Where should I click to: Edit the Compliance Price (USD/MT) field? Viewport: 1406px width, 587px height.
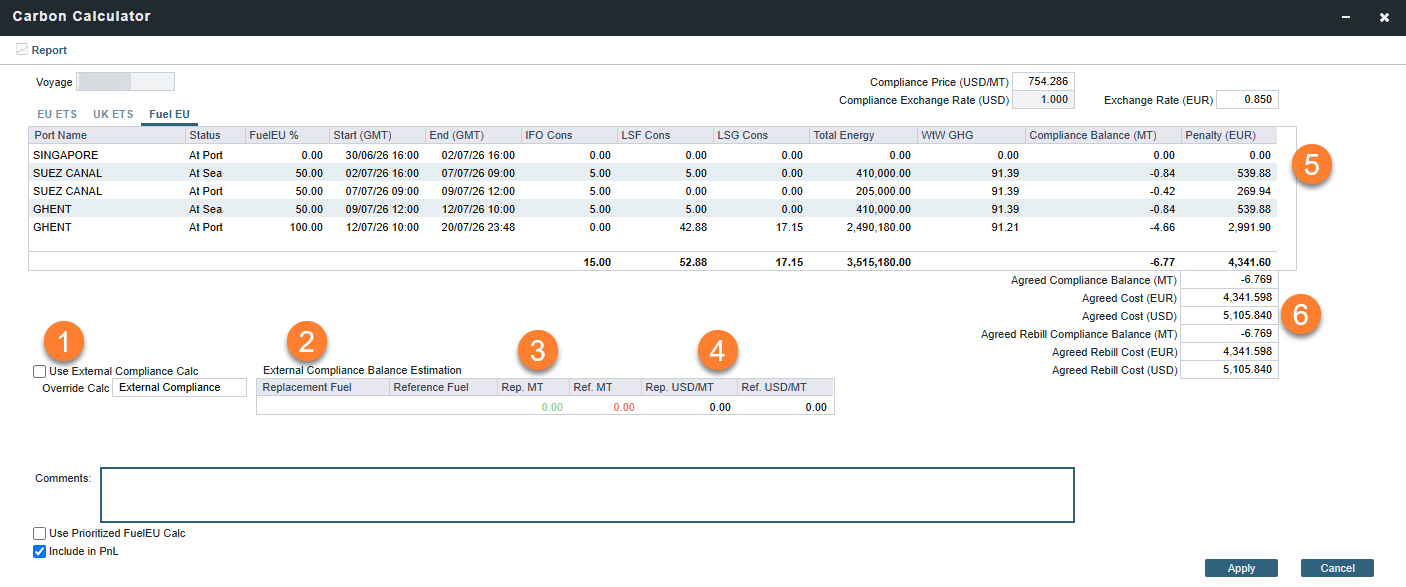[x=1044, y=81]
